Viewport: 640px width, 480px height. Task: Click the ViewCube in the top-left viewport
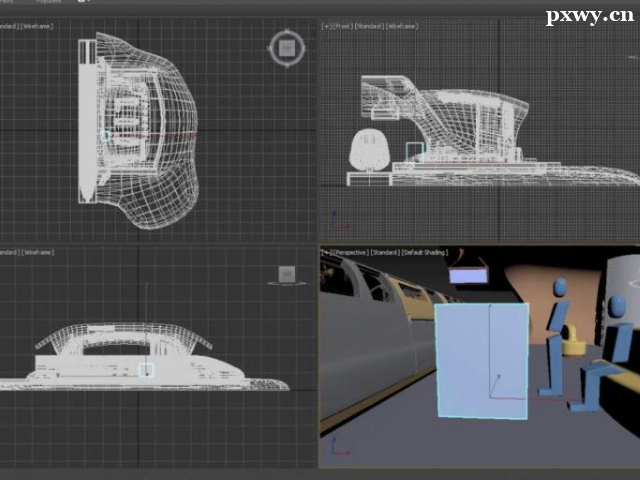(x=287, y=46)
